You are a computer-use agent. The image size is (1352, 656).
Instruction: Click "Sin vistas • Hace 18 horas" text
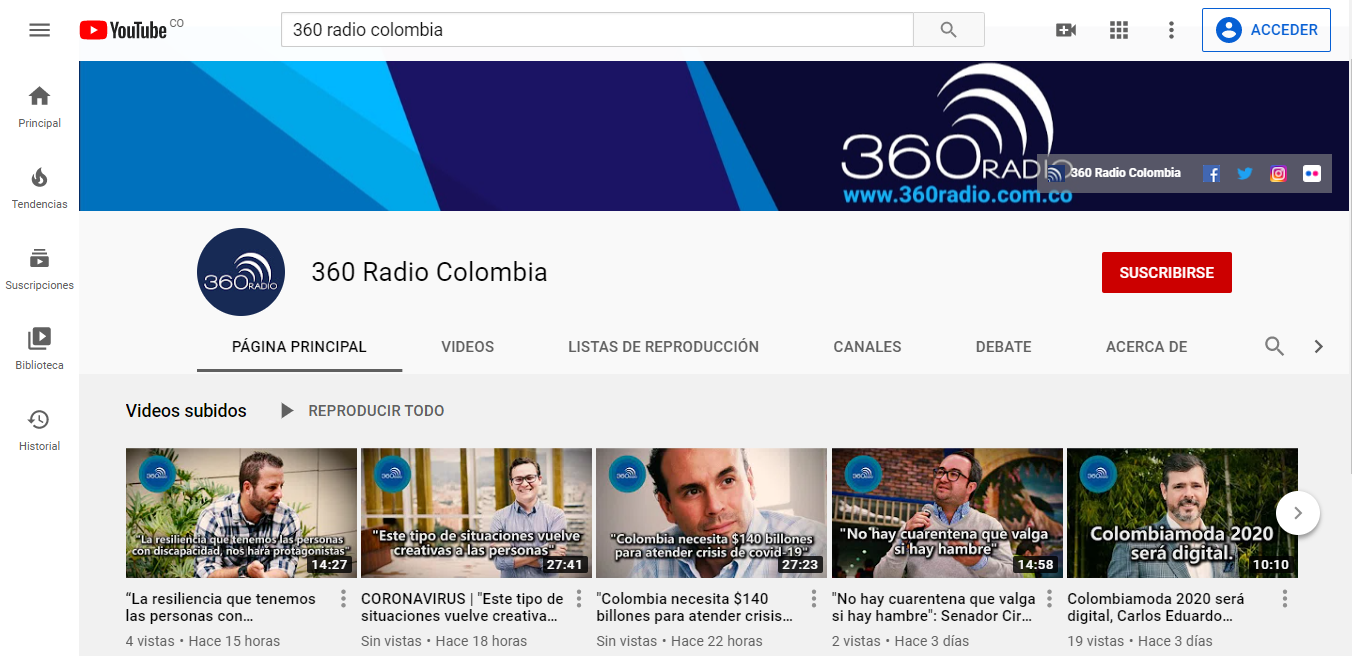(444, 641)
